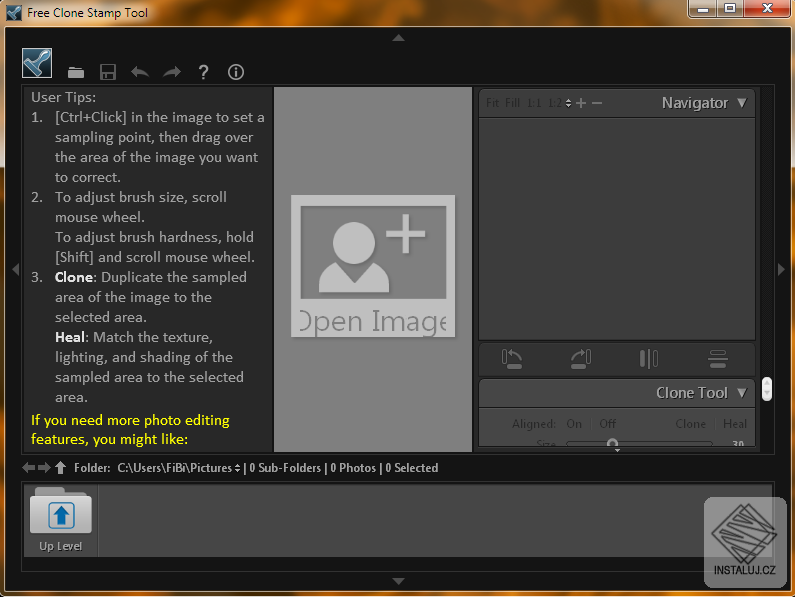
Task: Click the brush Size slider handle
Action: (x=612, y=443)
